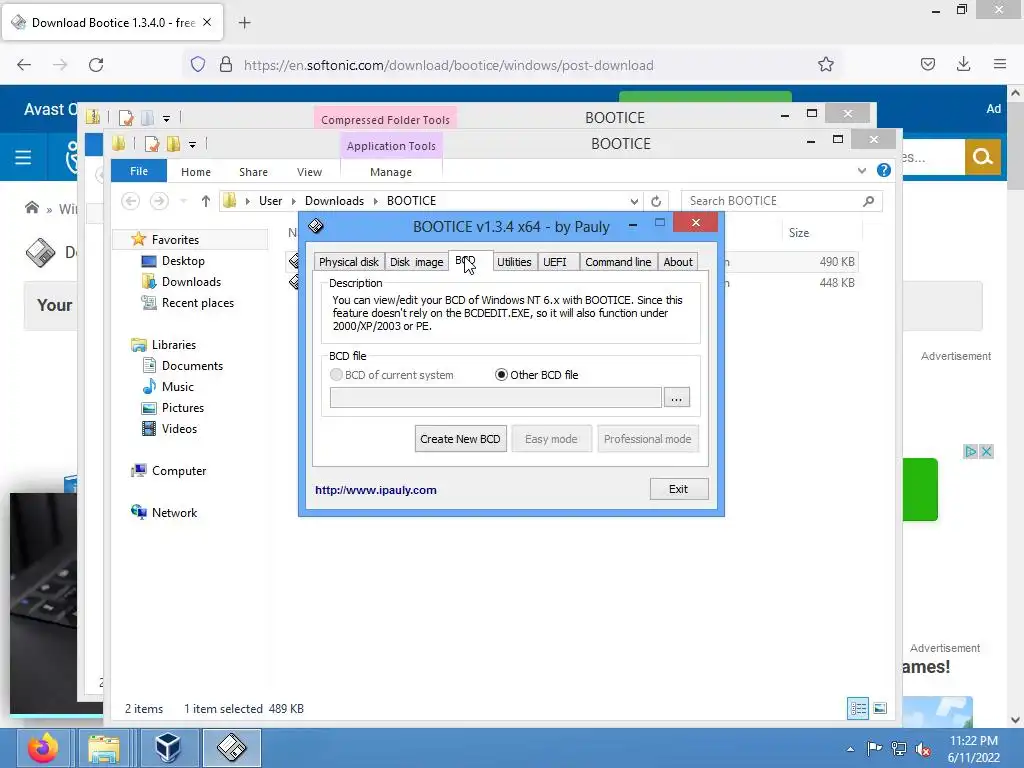1024x768 pixels.
Task: Click the muted volume tray icon
Action: [x=923, y=749]
